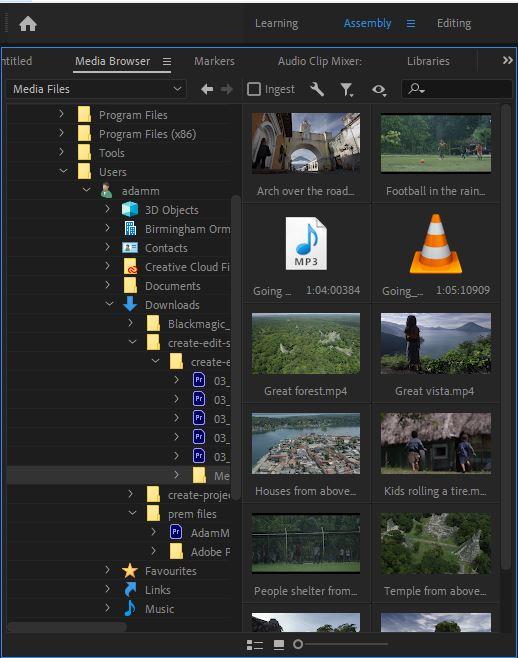The height and width of the screenshot is (658, 518).
Task: Switch to list view
Action: click(x=255, y=645)
